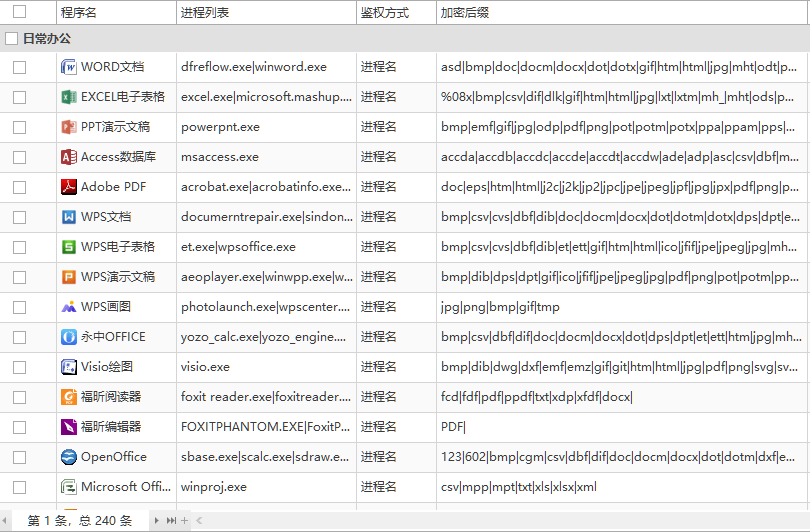The image size is (810, 532).
Task: Click the Adobe PDF icon
Action: point(69,187)
